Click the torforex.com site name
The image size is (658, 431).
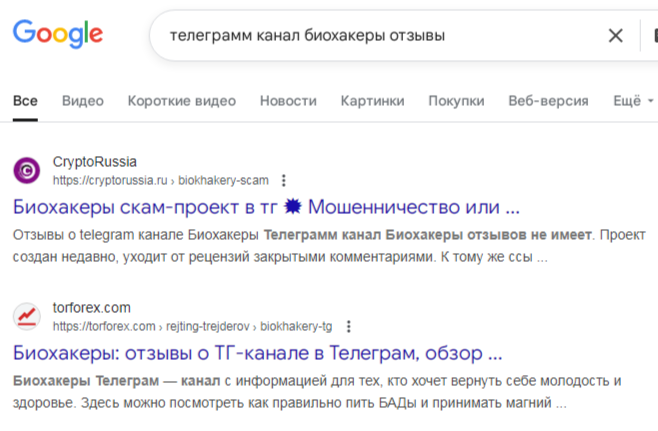[x=92, y=308]
